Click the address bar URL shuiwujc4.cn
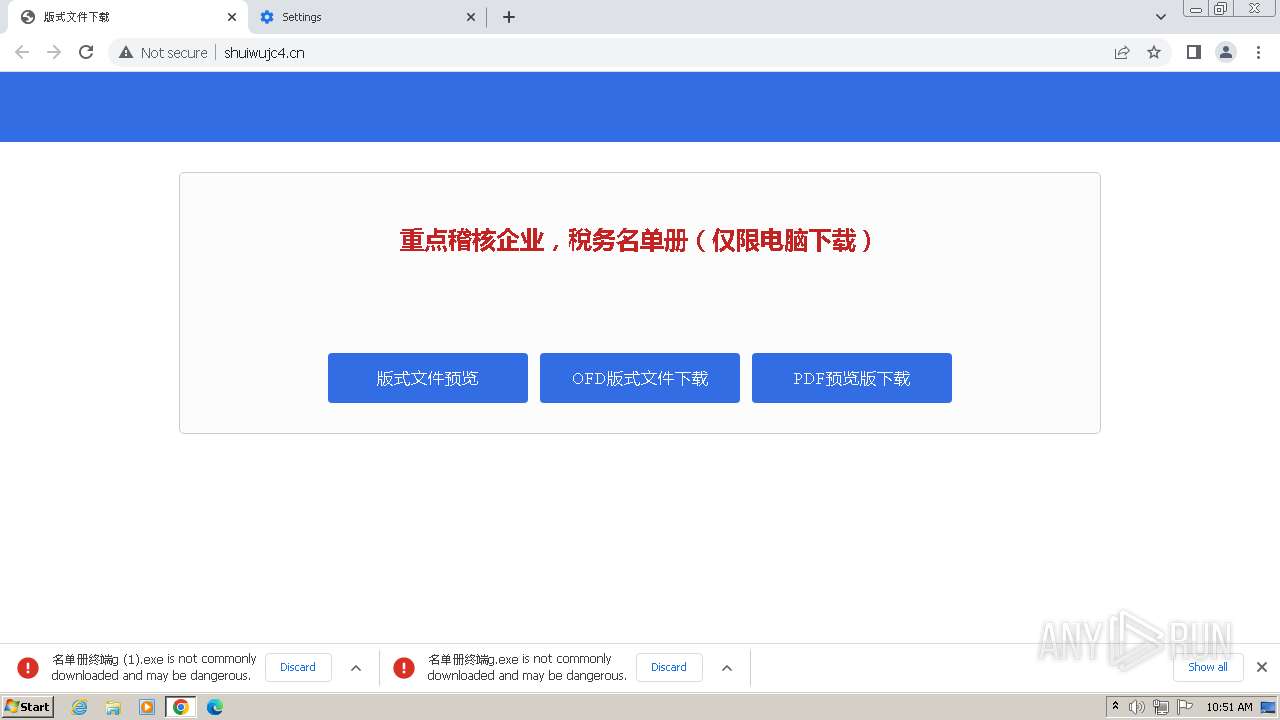 point(264,52)
